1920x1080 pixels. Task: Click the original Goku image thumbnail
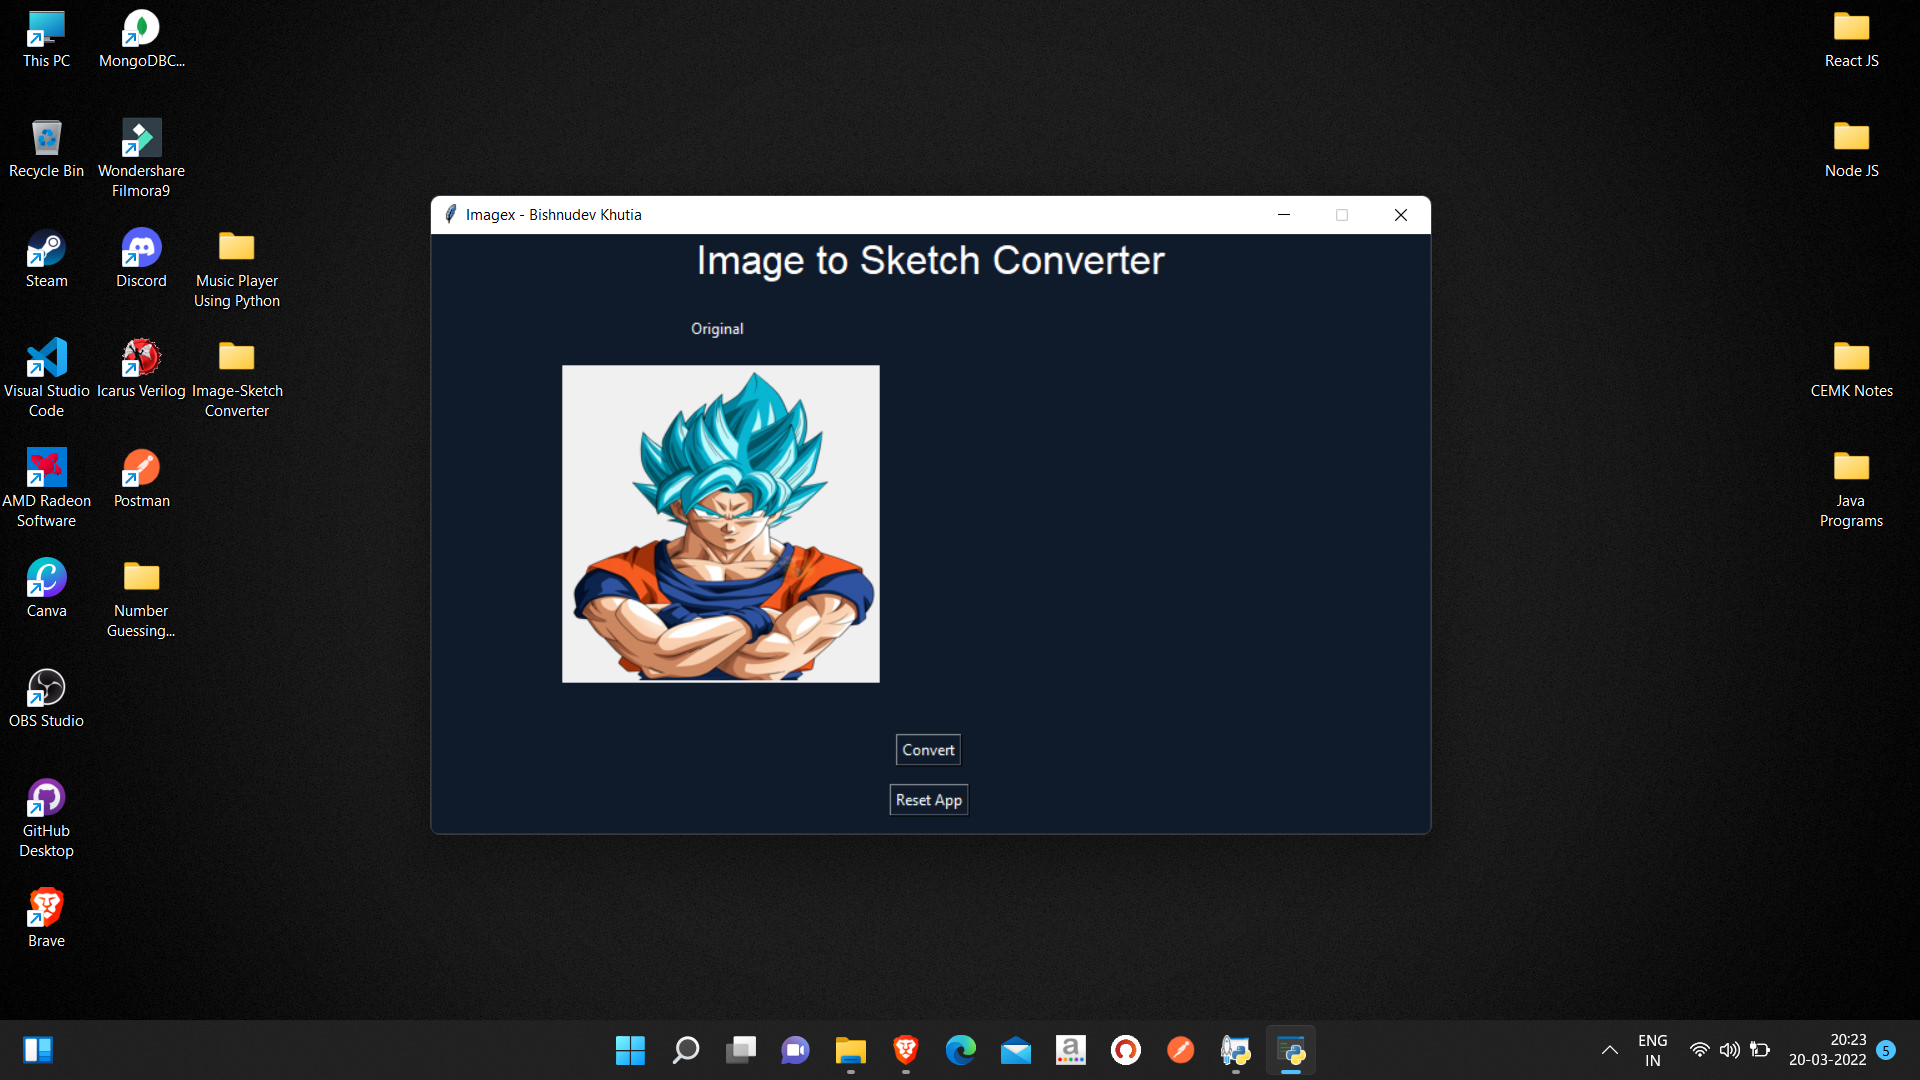[720, 523]
